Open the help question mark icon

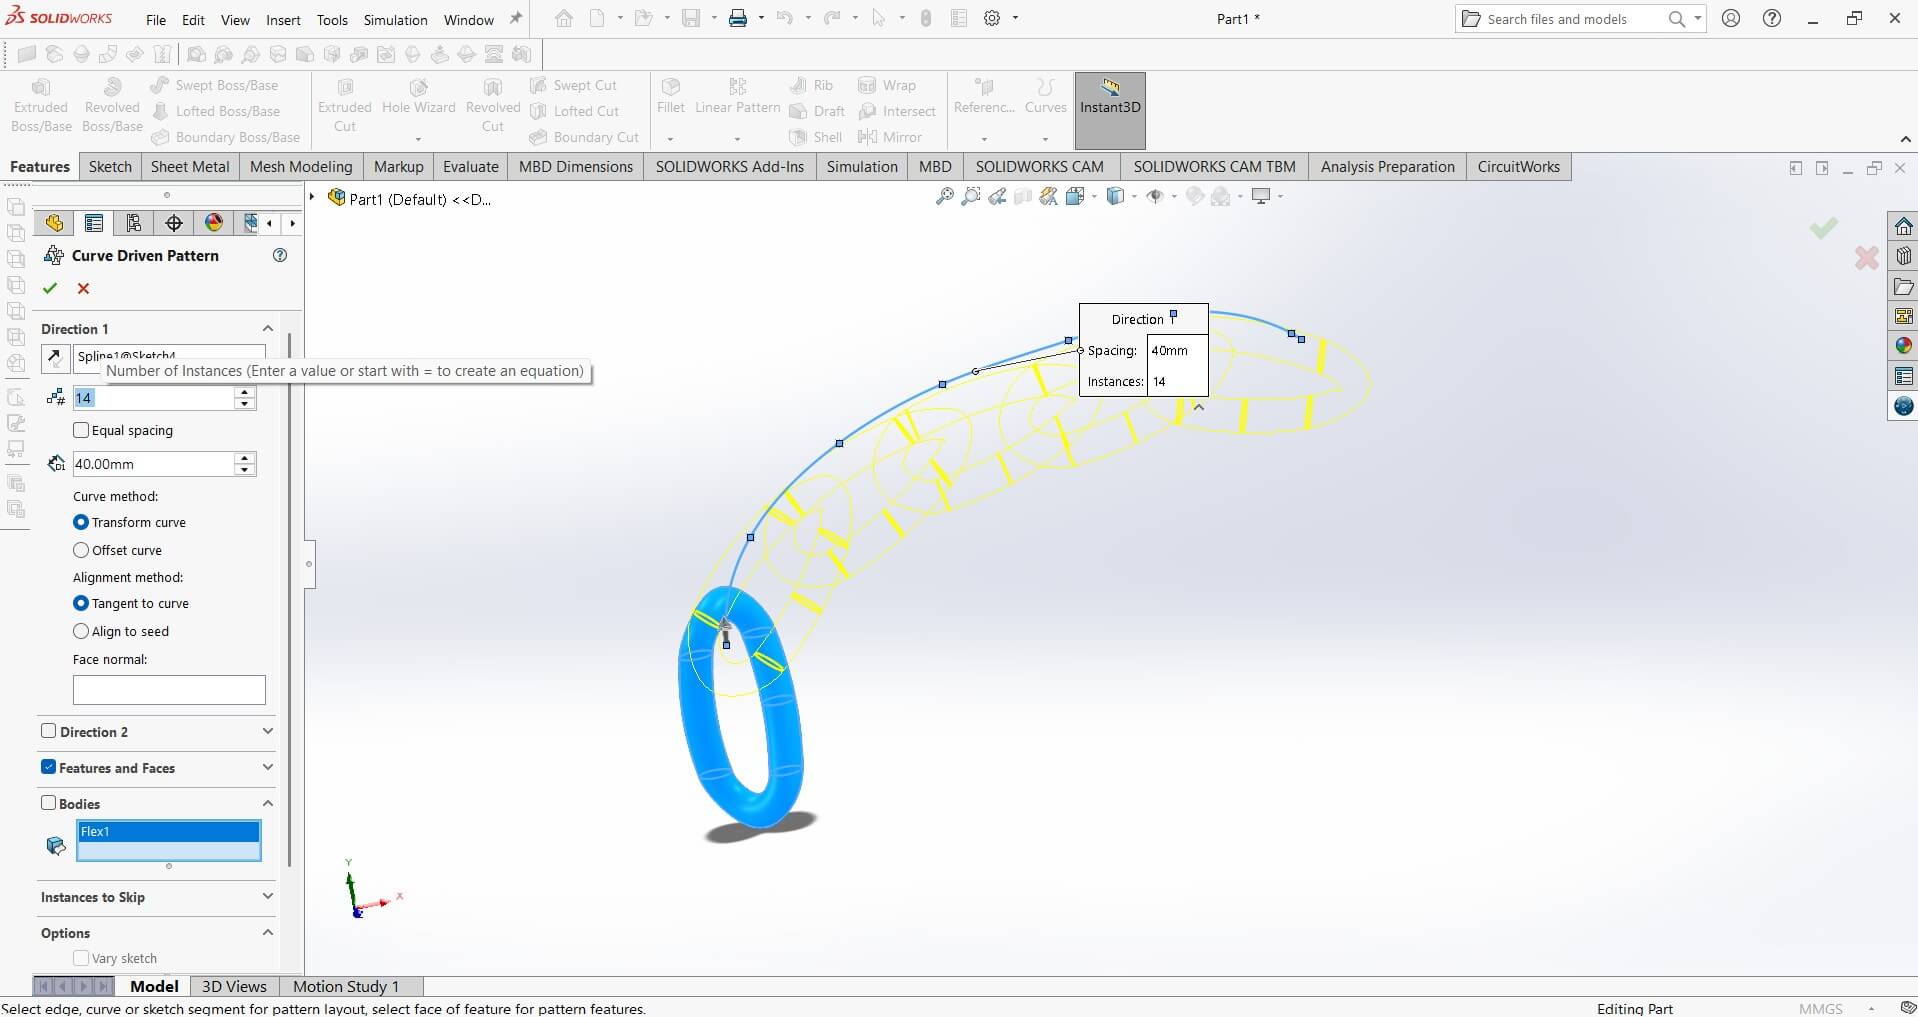(x=1772, y=18)
